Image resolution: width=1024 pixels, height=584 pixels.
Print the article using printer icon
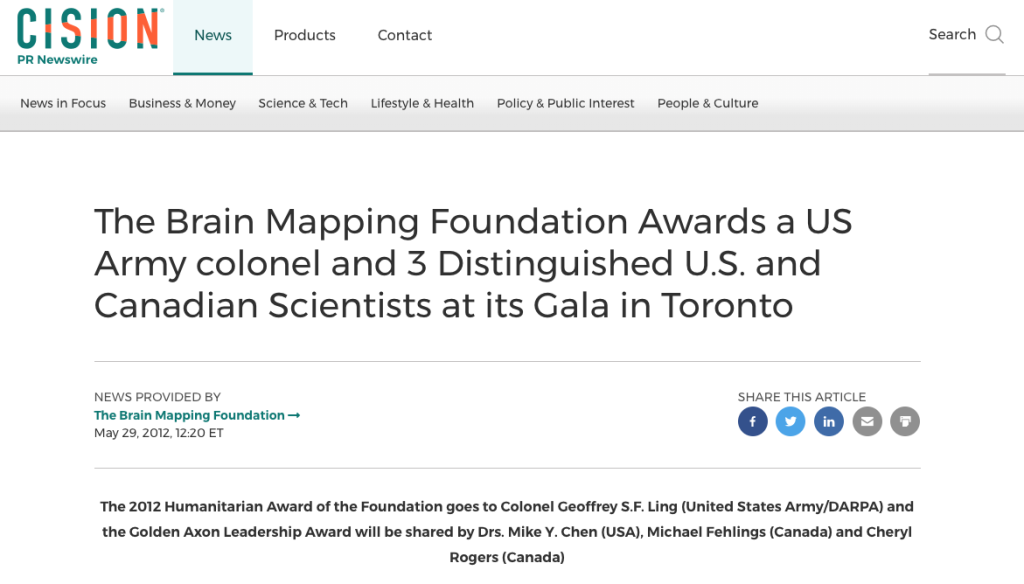pos(905,421)
